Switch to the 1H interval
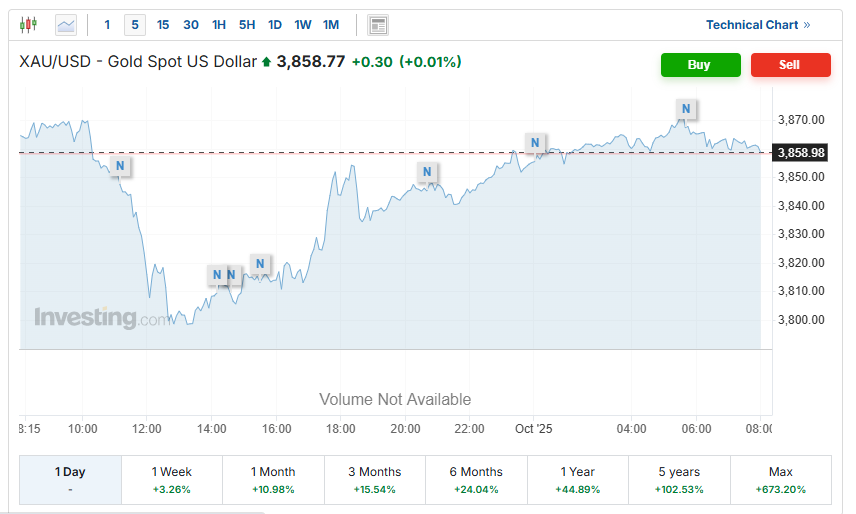Viewport: 856px width, 514px height. click(219, 25)
